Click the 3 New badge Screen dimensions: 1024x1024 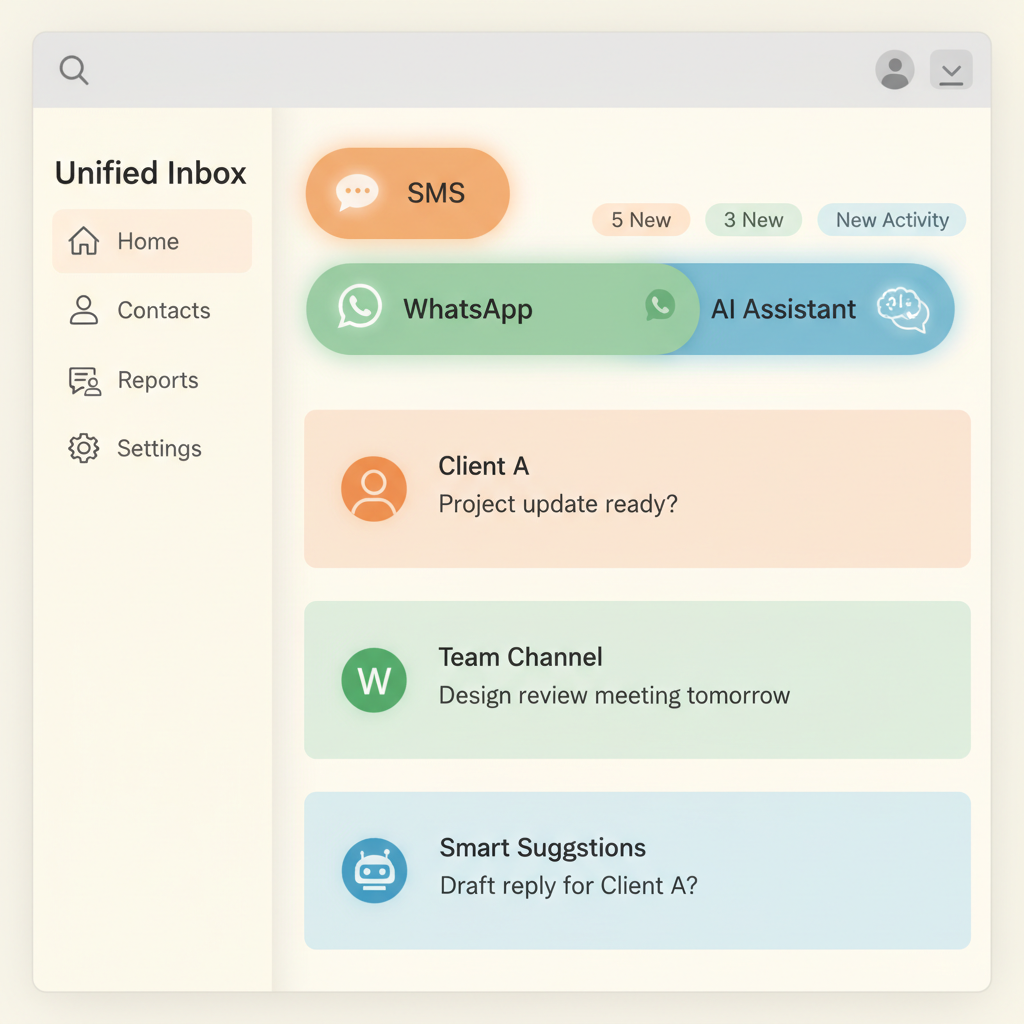pyautogui.click(x=754, y=220)
